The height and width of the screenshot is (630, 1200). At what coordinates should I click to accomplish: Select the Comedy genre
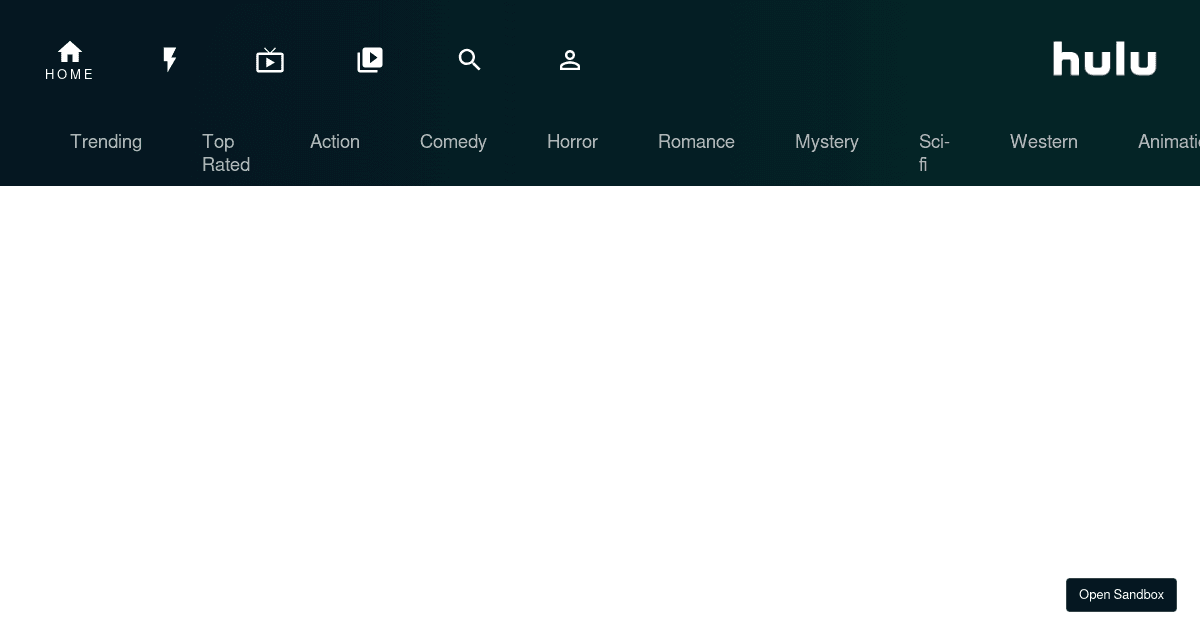(453, 142)
